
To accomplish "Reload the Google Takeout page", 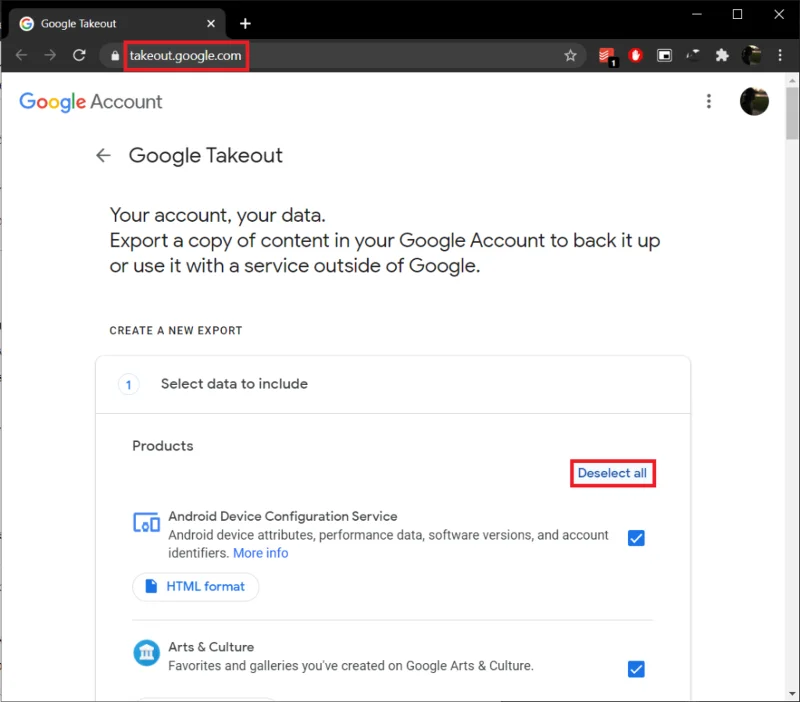I will (79, 55).
